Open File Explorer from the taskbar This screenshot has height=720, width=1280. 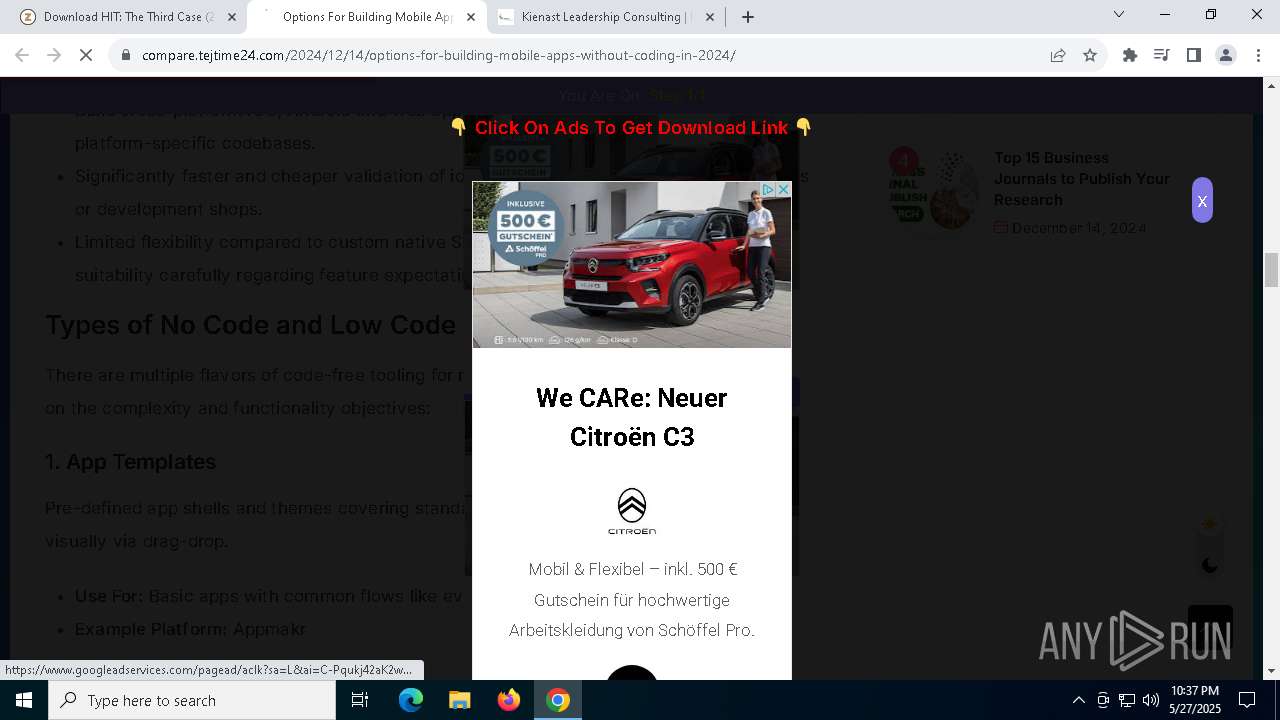click(460, 700)
